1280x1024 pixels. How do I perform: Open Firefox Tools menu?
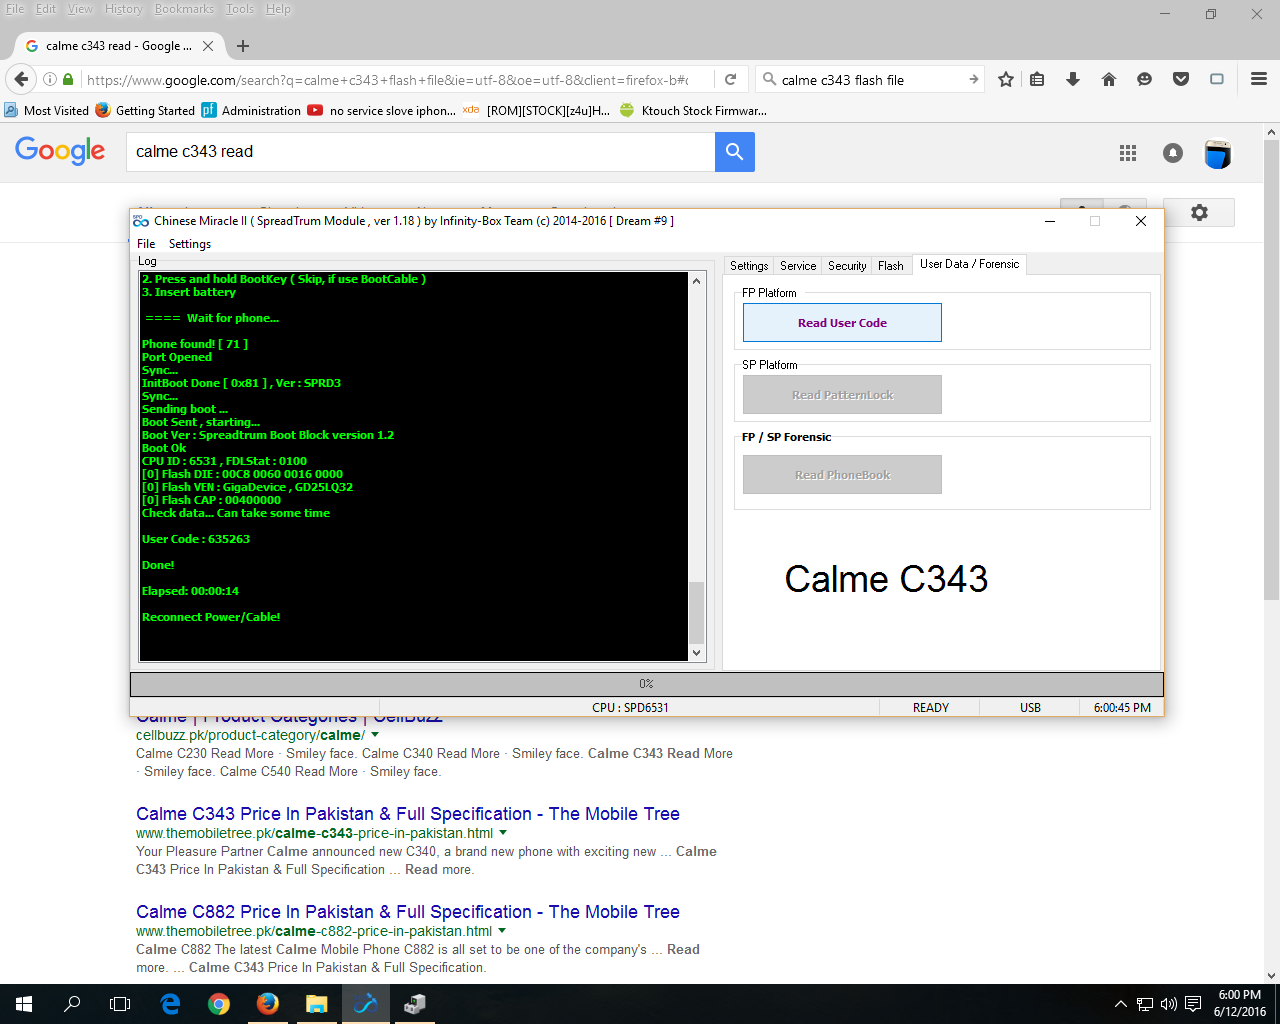240,9
